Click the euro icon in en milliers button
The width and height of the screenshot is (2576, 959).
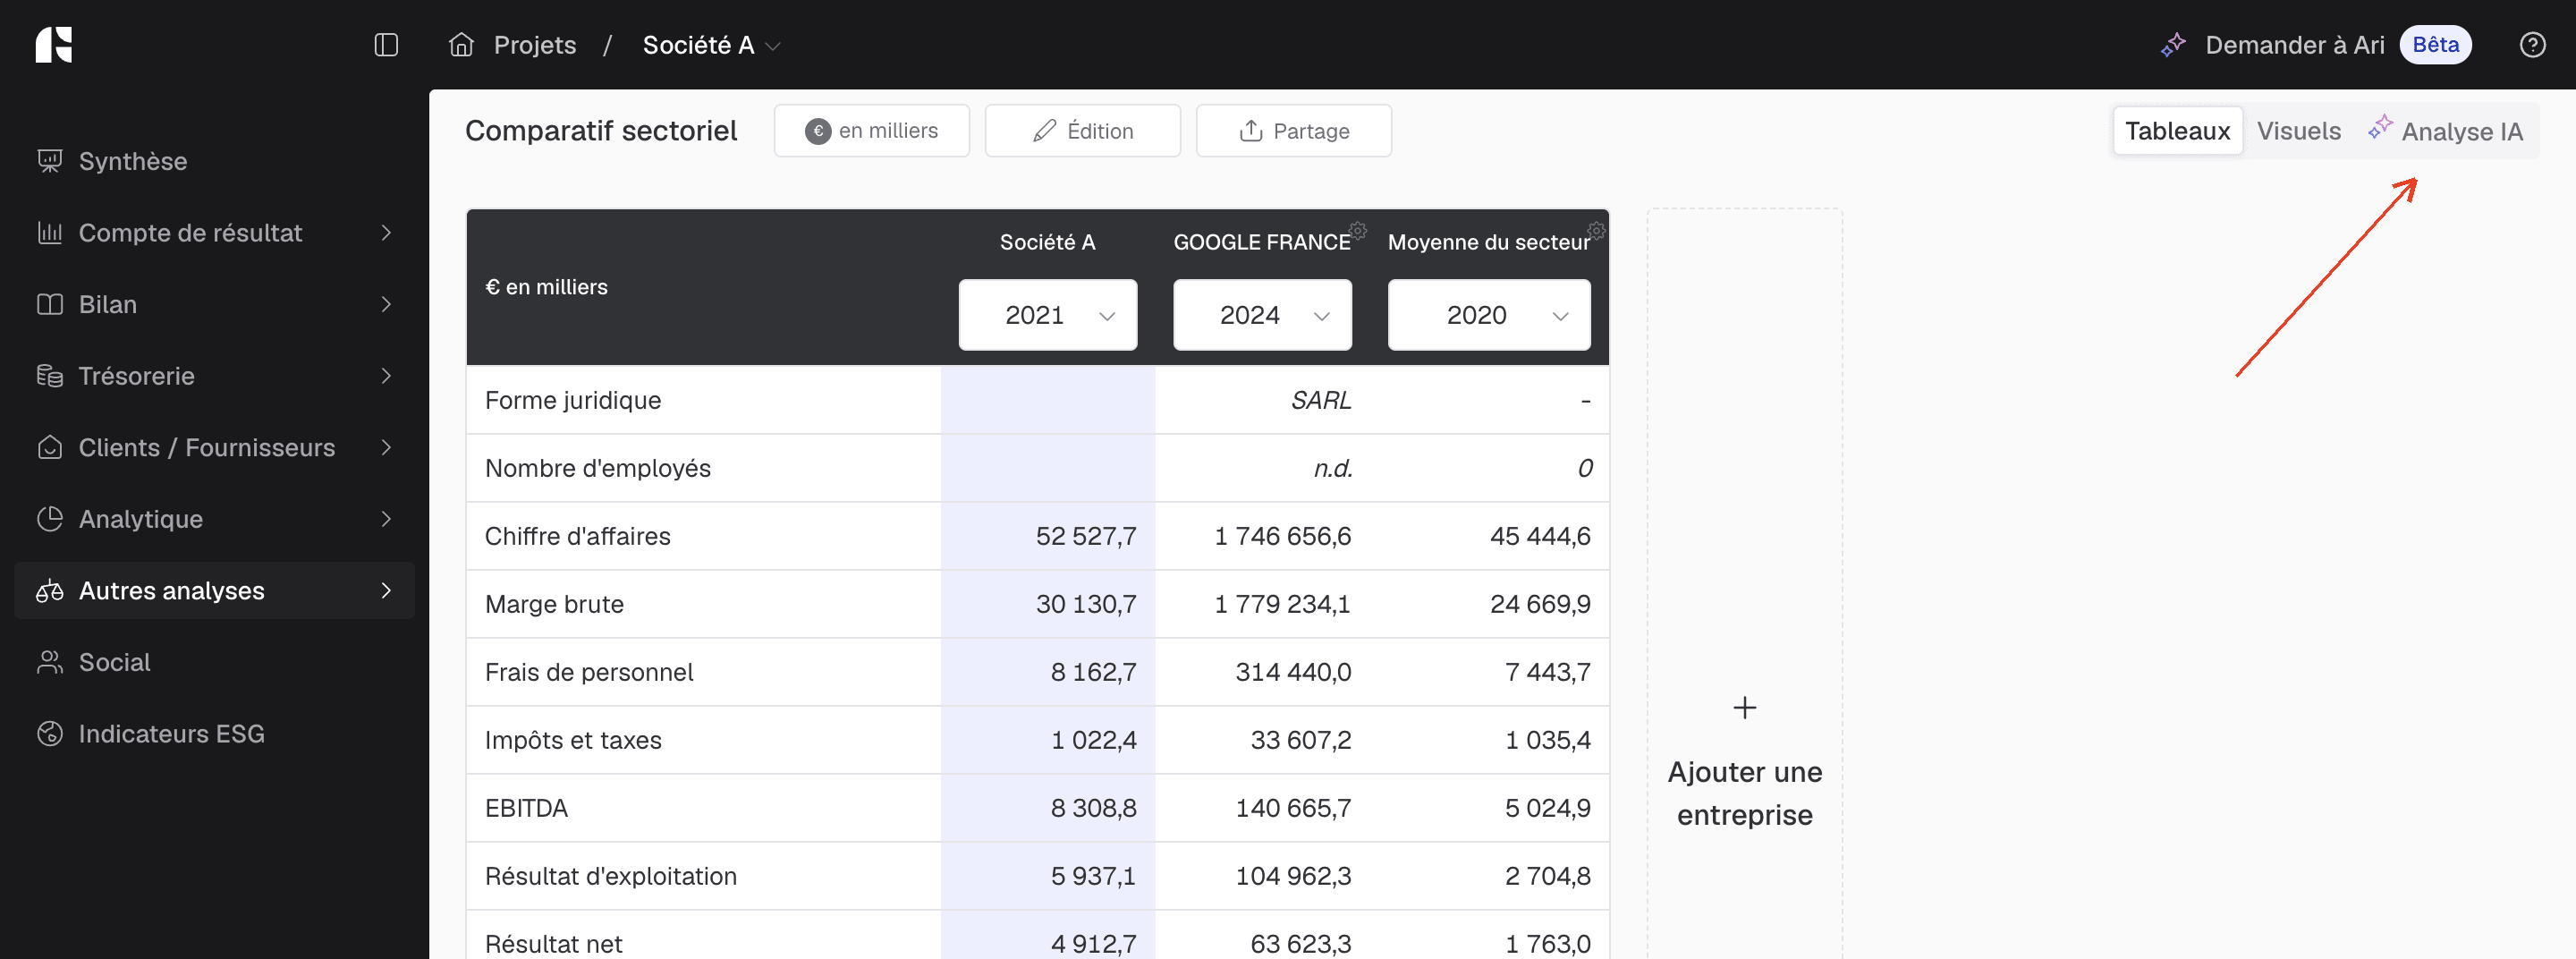818,131
